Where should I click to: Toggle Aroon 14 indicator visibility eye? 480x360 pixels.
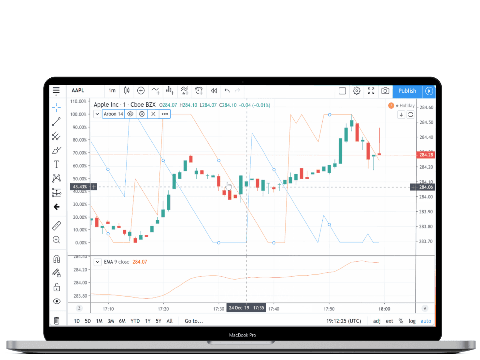tap(130, 114)
